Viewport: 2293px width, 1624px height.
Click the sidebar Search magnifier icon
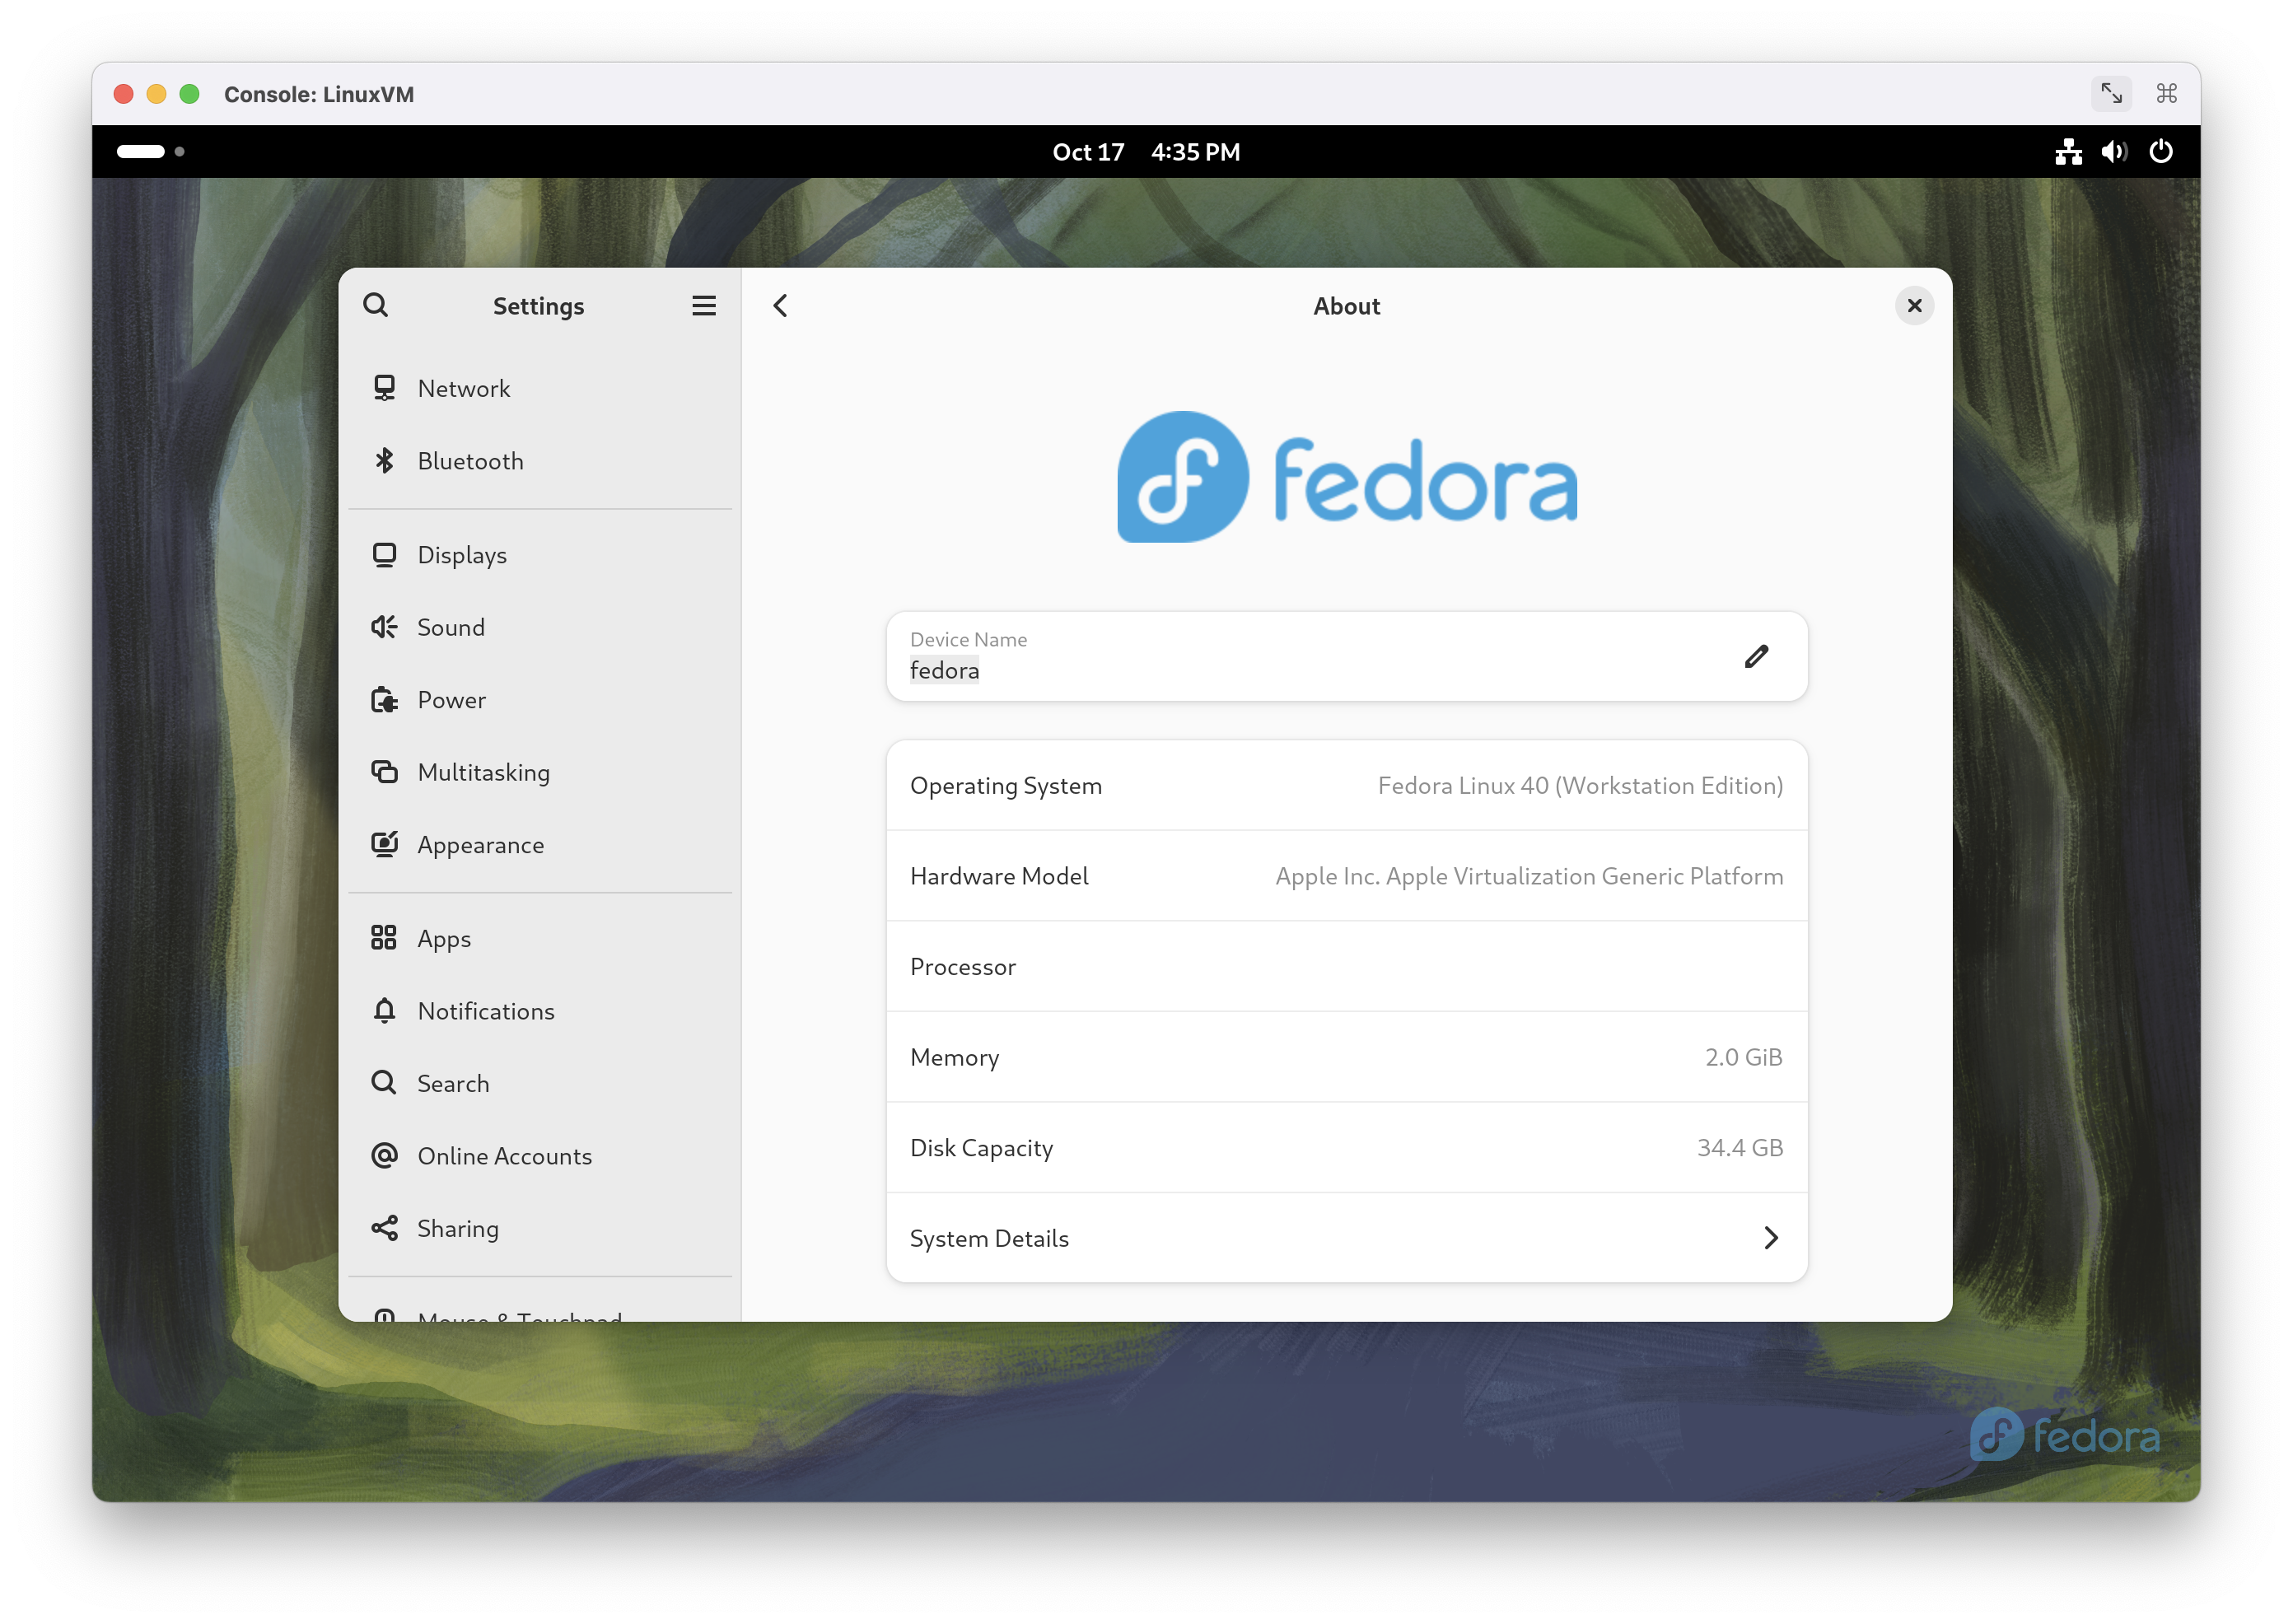(x=384, y=1082)
